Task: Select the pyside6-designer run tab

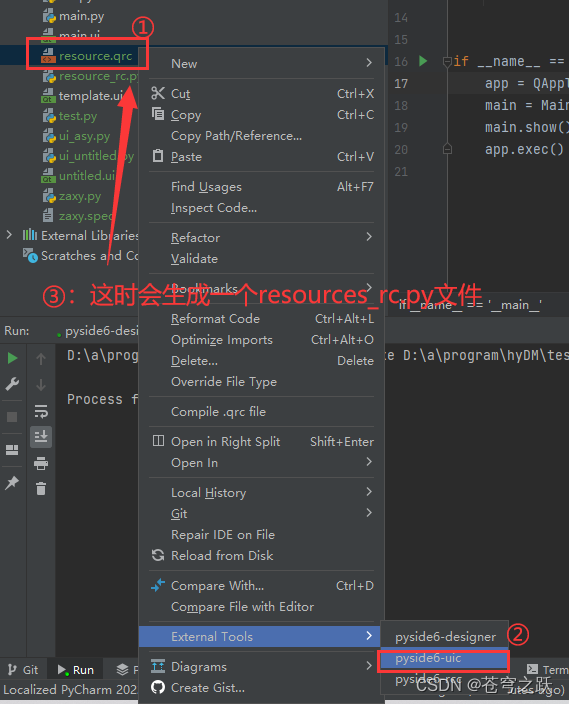Action: (x=97, y=331)
